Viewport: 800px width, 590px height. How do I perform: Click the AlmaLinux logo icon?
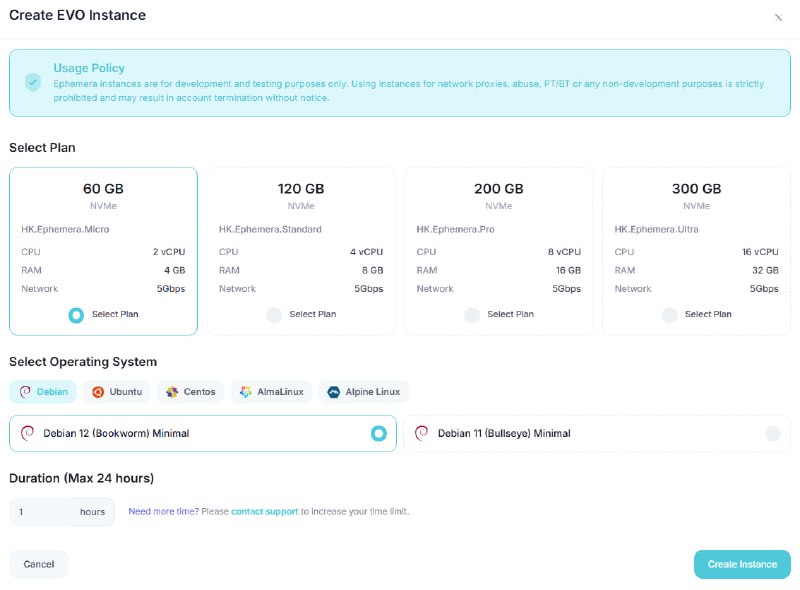[x=246, y=392]
